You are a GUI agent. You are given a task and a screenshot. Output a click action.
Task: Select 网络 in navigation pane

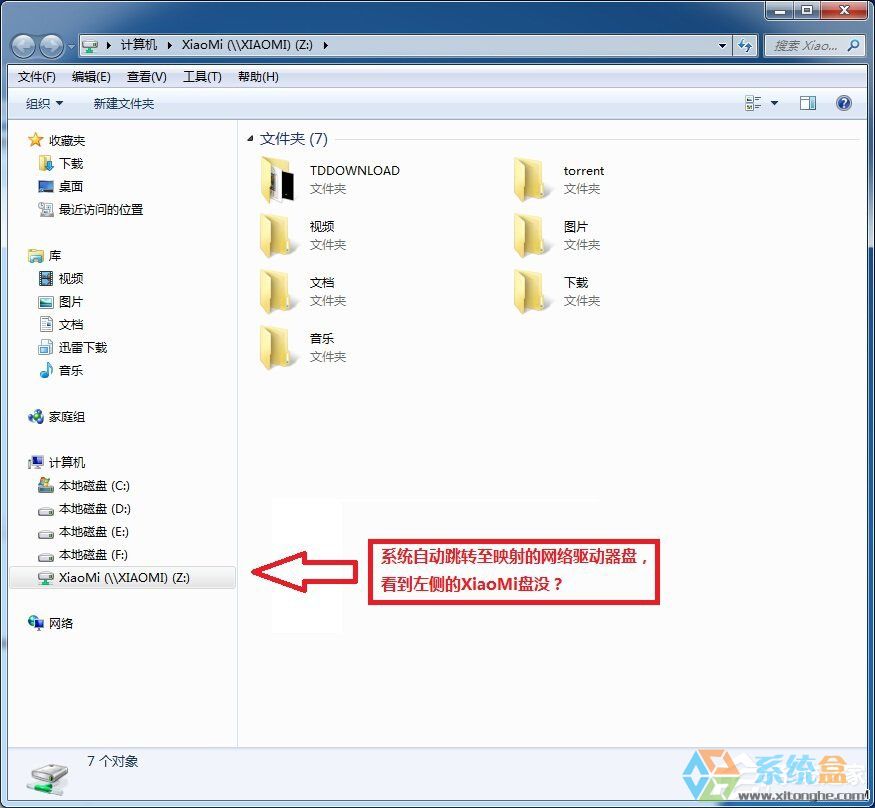50,623
